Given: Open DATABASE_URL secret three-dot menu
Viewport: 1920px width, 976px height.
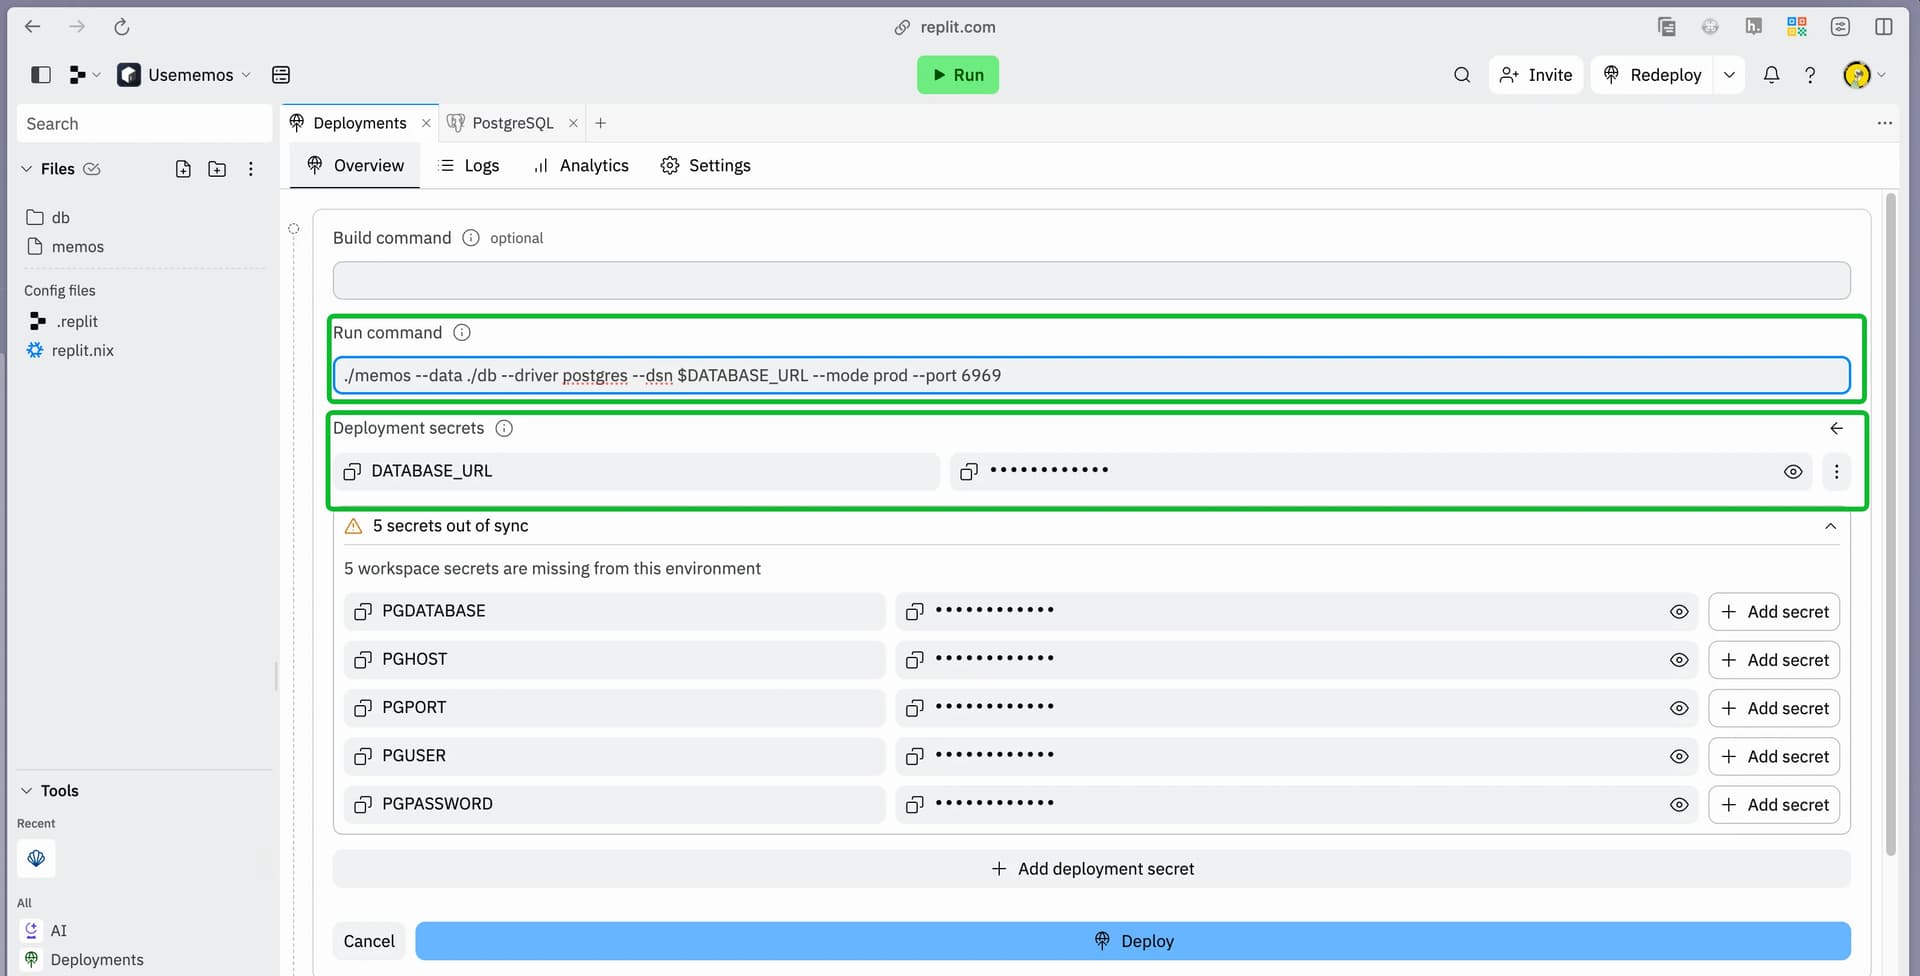Looking at the screenshot, I should pos(1836,471).
